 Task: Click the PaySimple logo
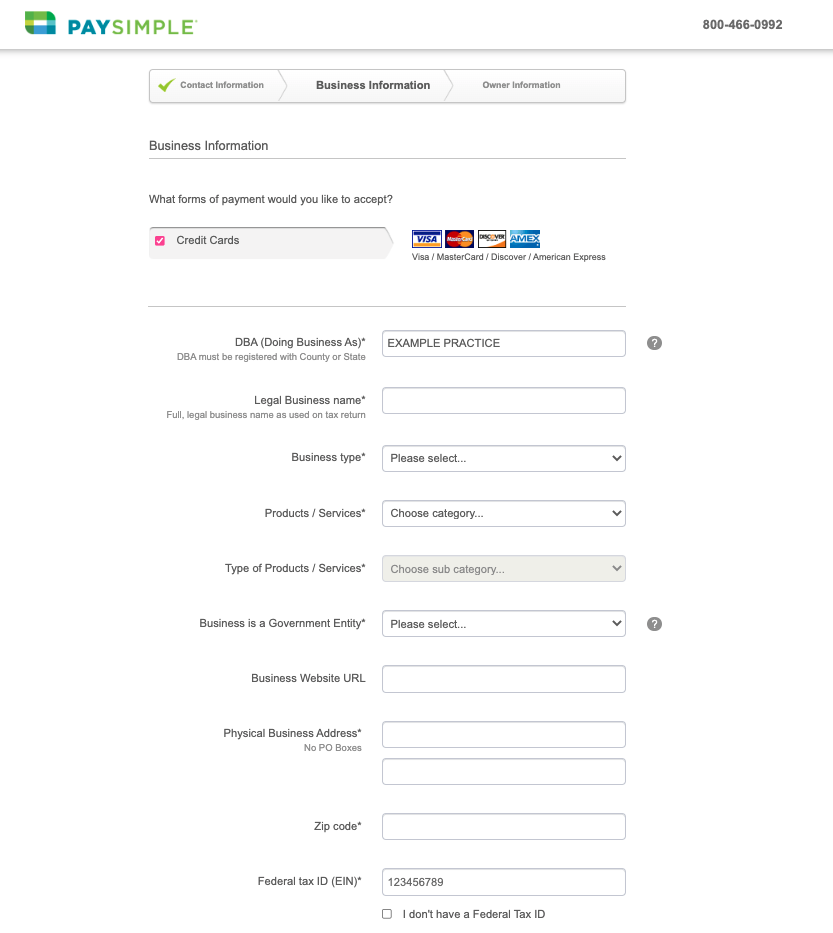pos(110,24)
